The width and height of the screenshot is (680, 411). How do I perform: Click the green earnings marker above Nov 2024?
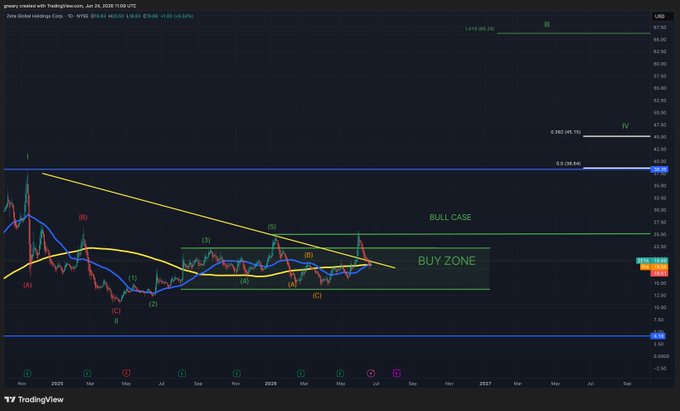[27, 373]
